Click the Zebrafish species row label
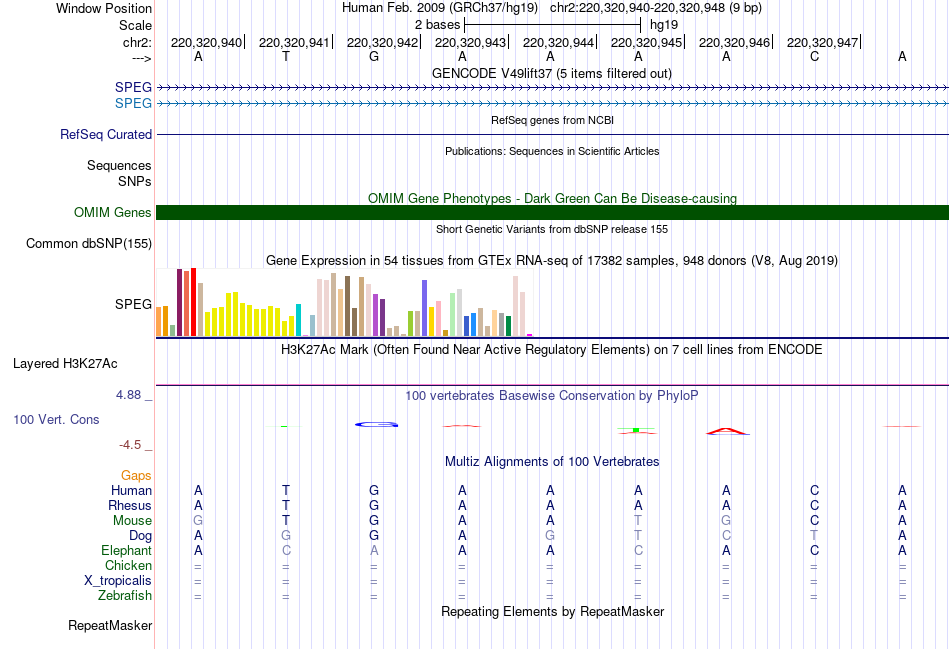The width and height of the screenshot is (950, 649). click(x=125, y=596)
